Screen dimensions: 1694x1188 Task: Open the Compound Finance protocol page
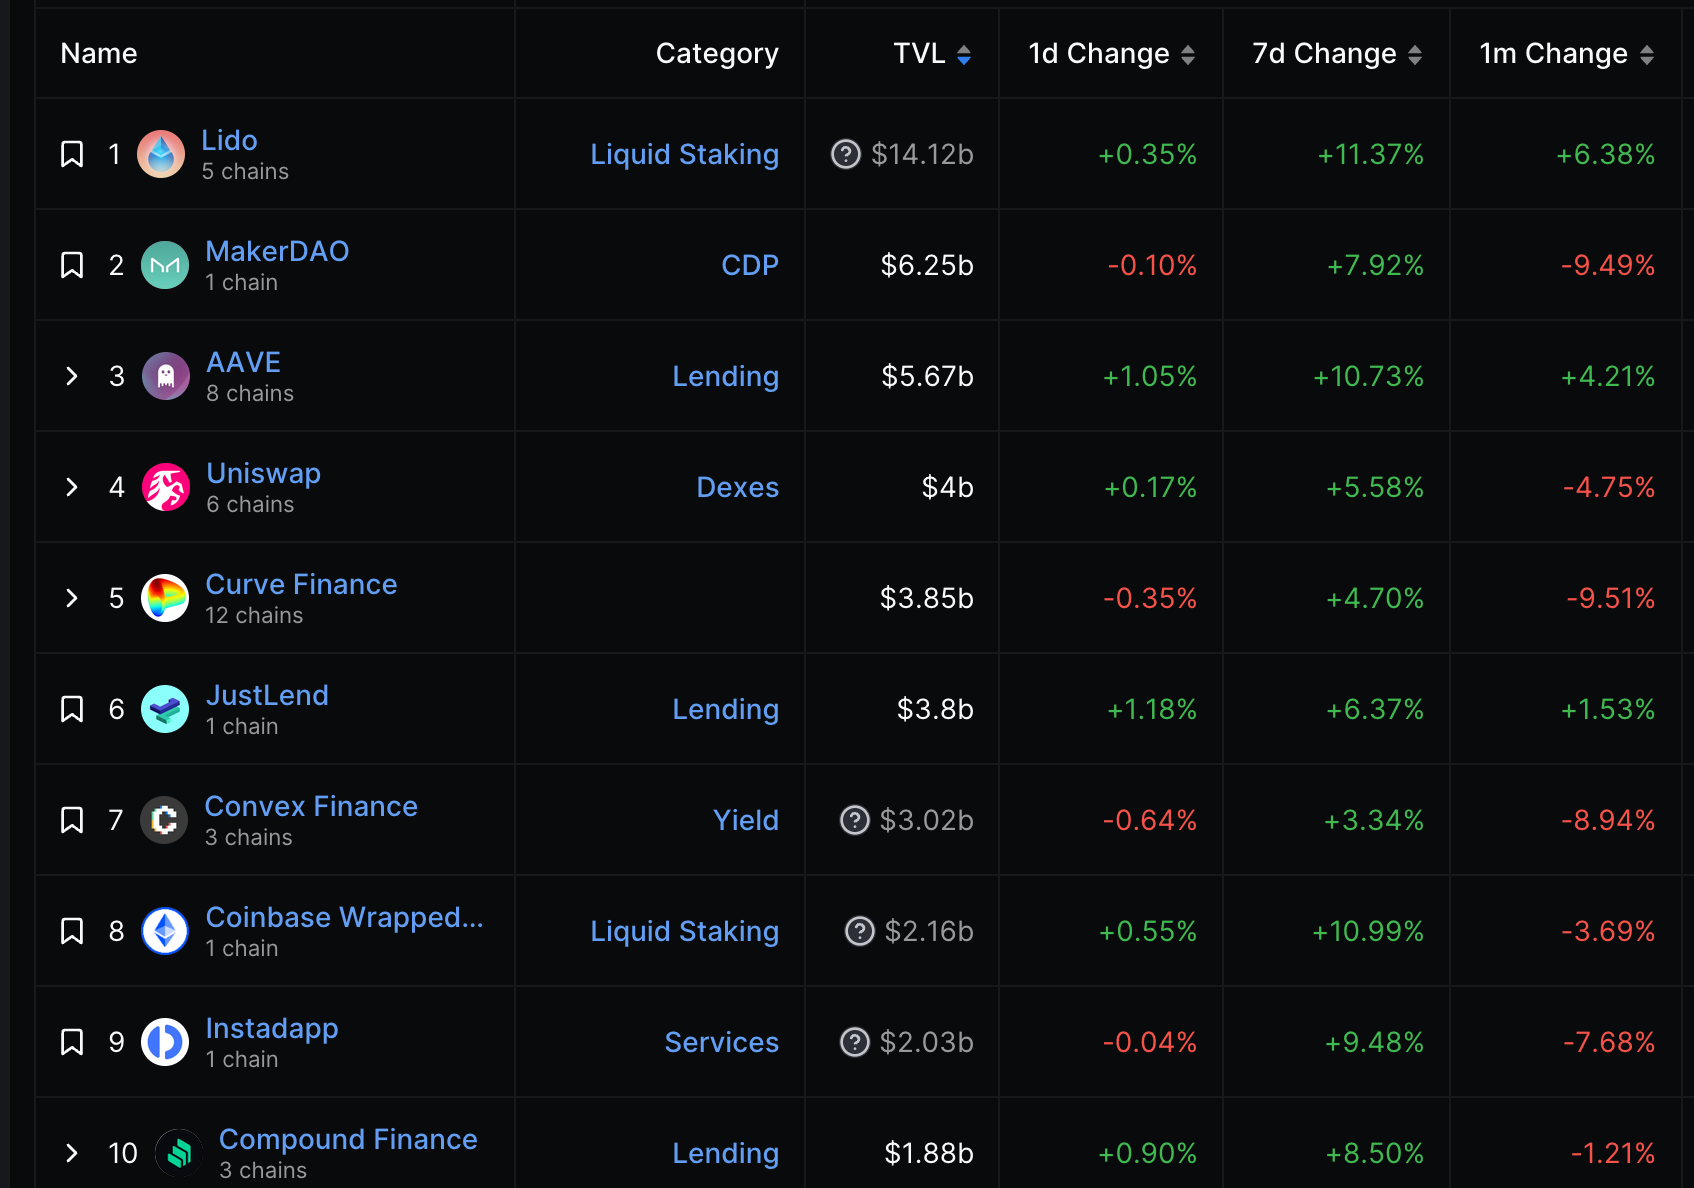(x=348, y=1139)
